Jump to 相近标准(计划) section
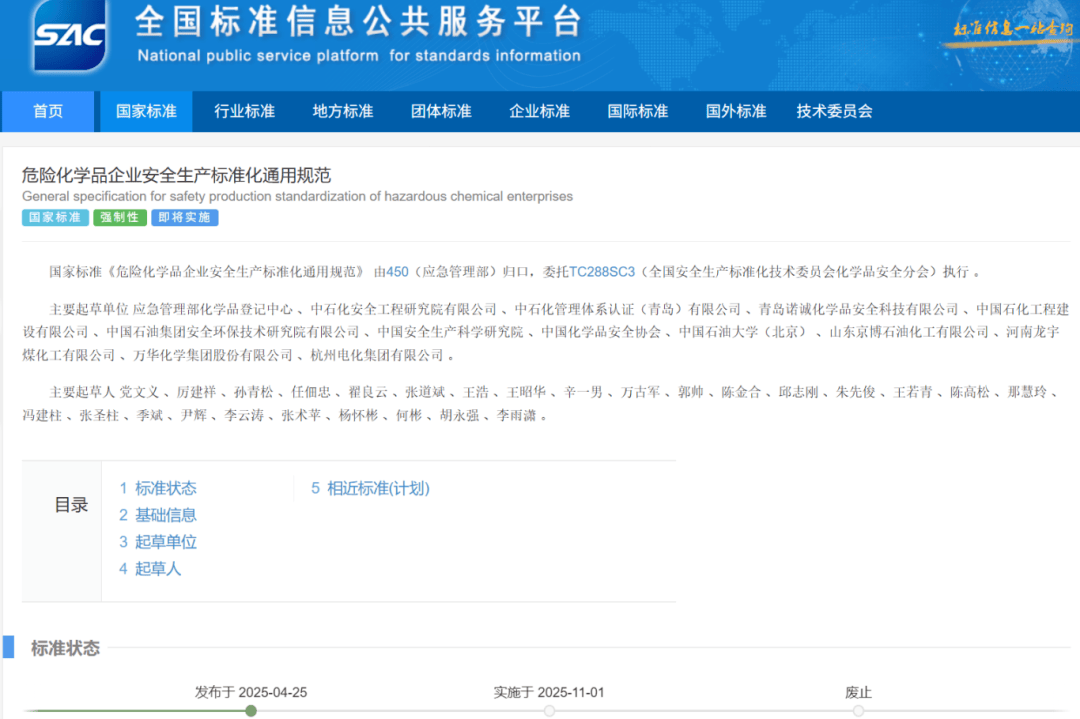 377,488
